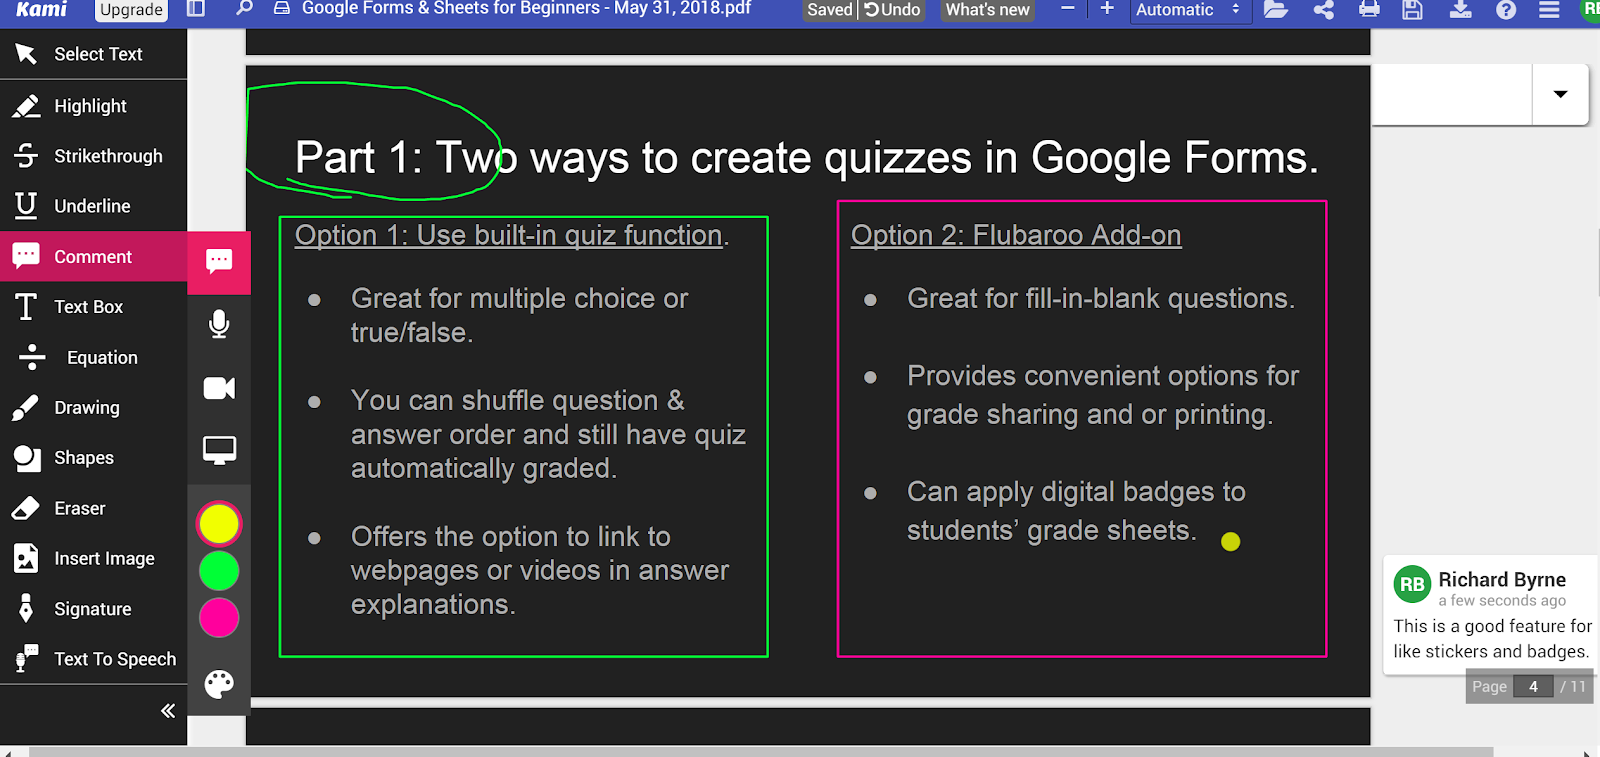Collapse the left toolbar with double chevron
The height and width of the screenshot is (757, 1600).
(x=168, y=711)
